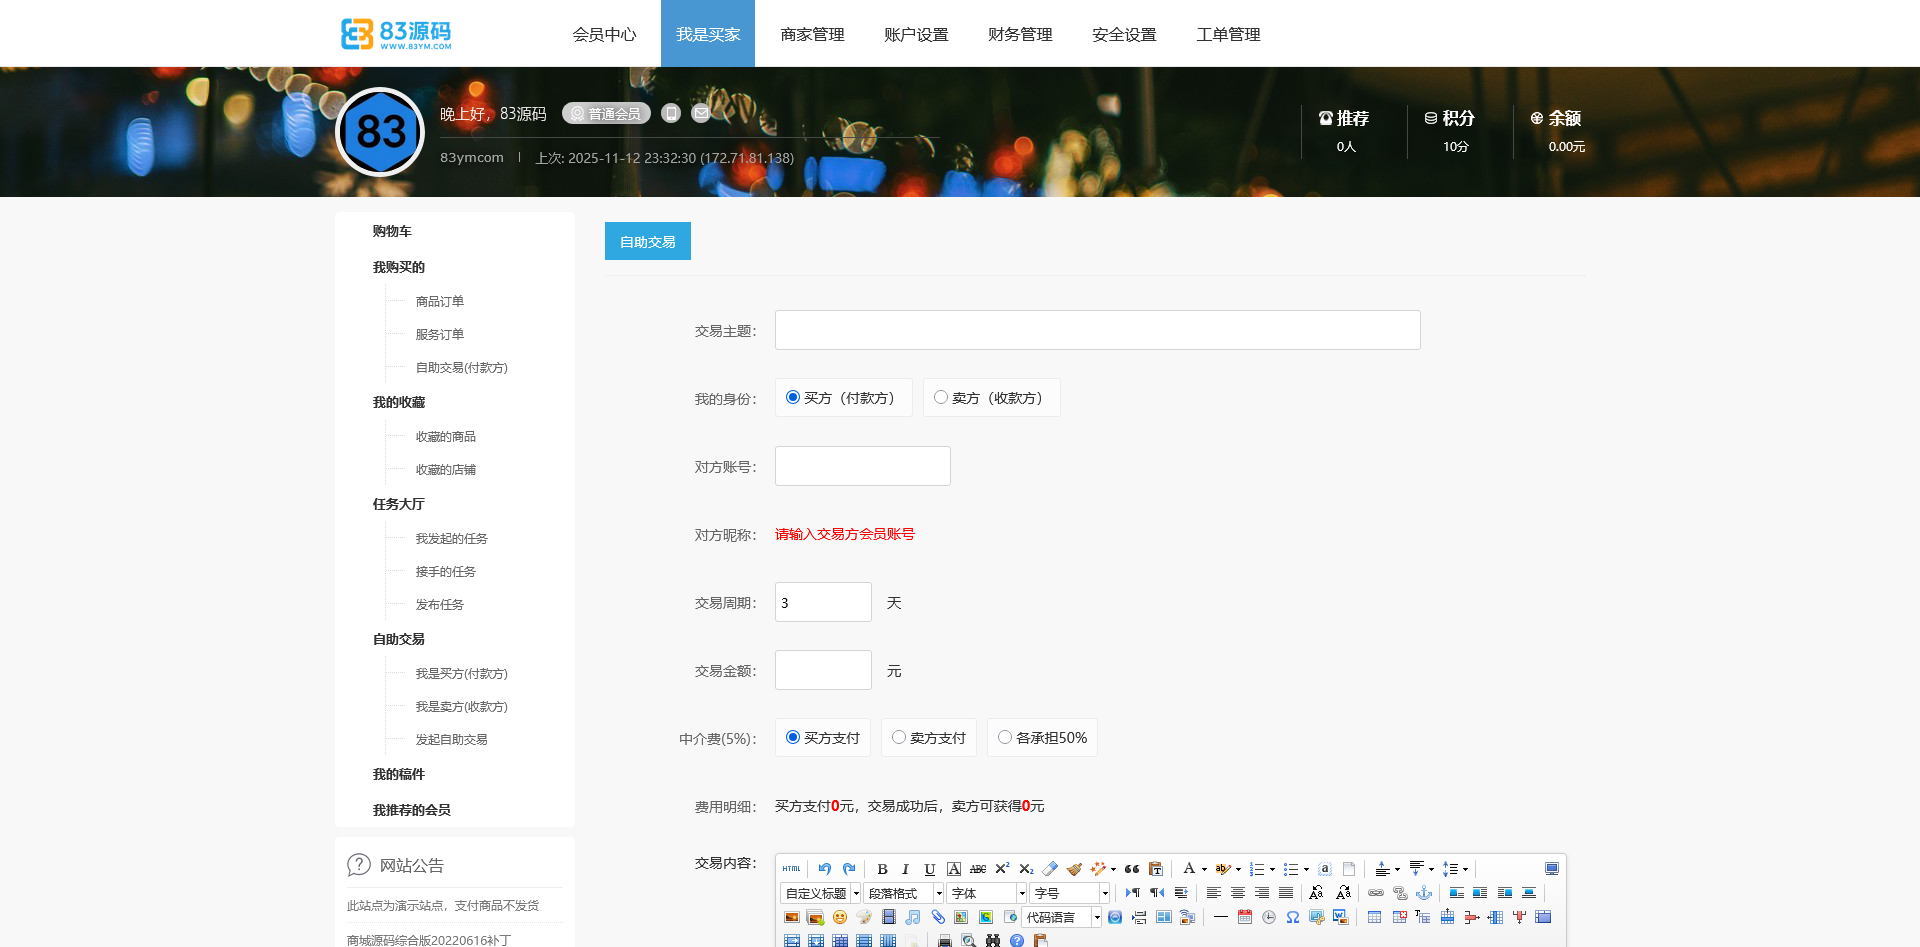1920x947 pixels.
Task: Insert a hyperlink with the chain icon
Action: click(x=1376, y=893)
